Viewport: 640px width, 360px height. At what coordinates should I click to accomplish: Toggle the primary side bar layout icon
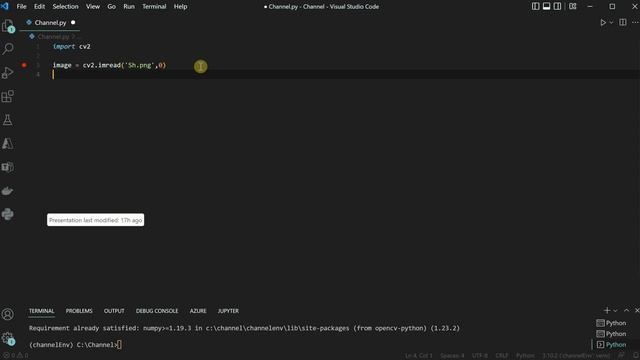[536, 7]
